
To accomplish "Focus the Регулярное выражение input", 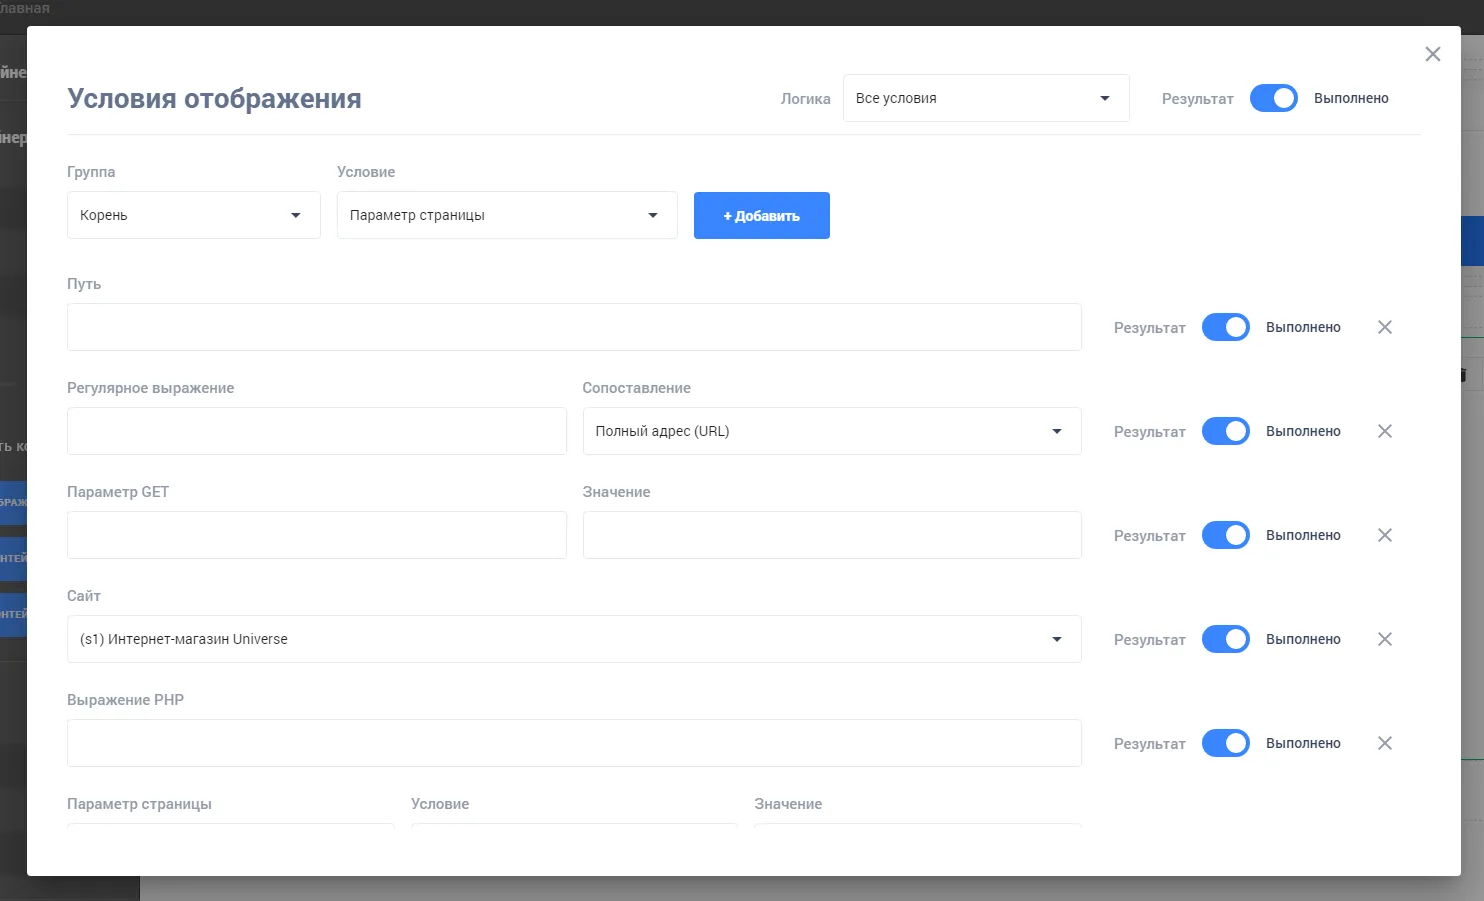I will [316, 431].
